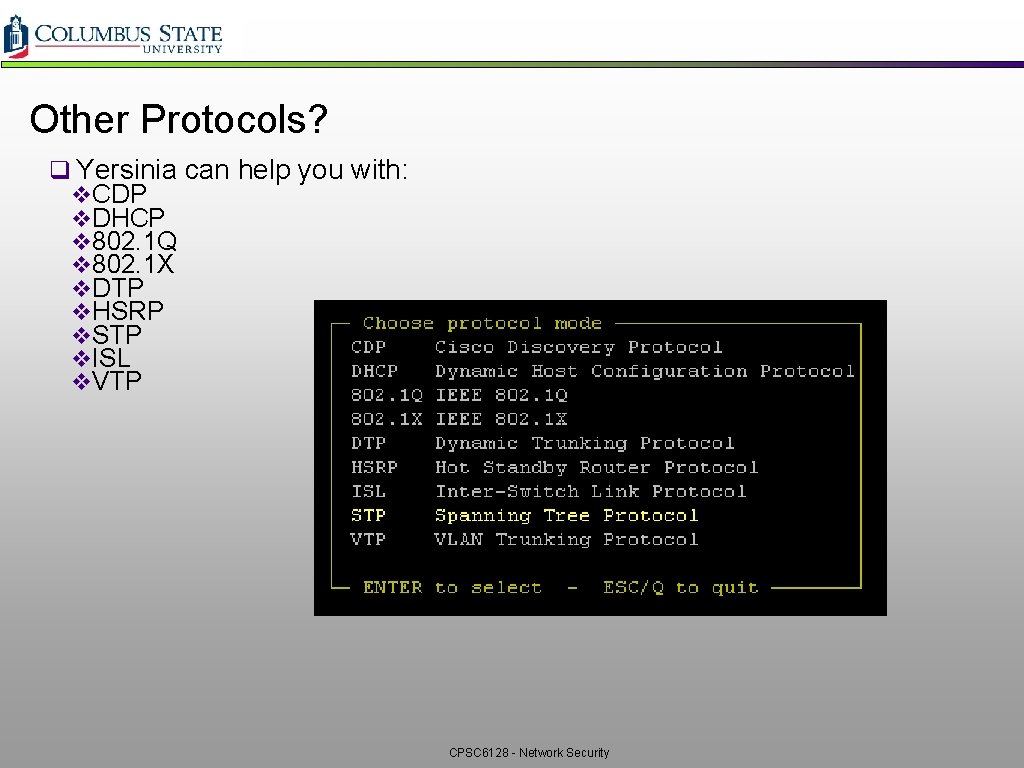This screenshot has width=1024, height=768.
Task: Select the DHCP bullet in the list
Action: pyautogui.click(x=119, y=217)
